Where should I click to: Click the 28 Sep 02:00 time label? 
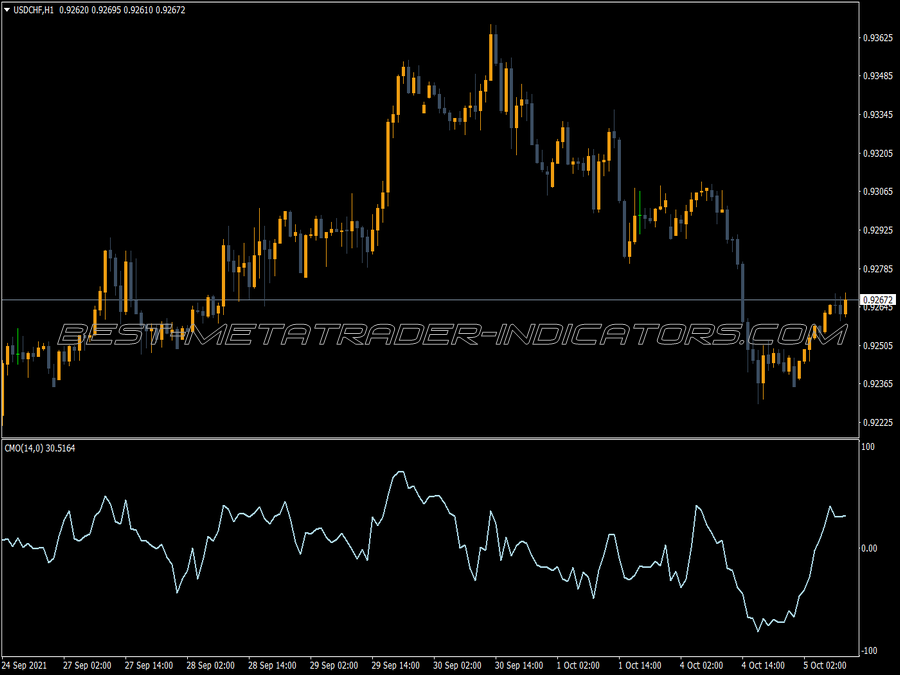(x=210, y=665)
